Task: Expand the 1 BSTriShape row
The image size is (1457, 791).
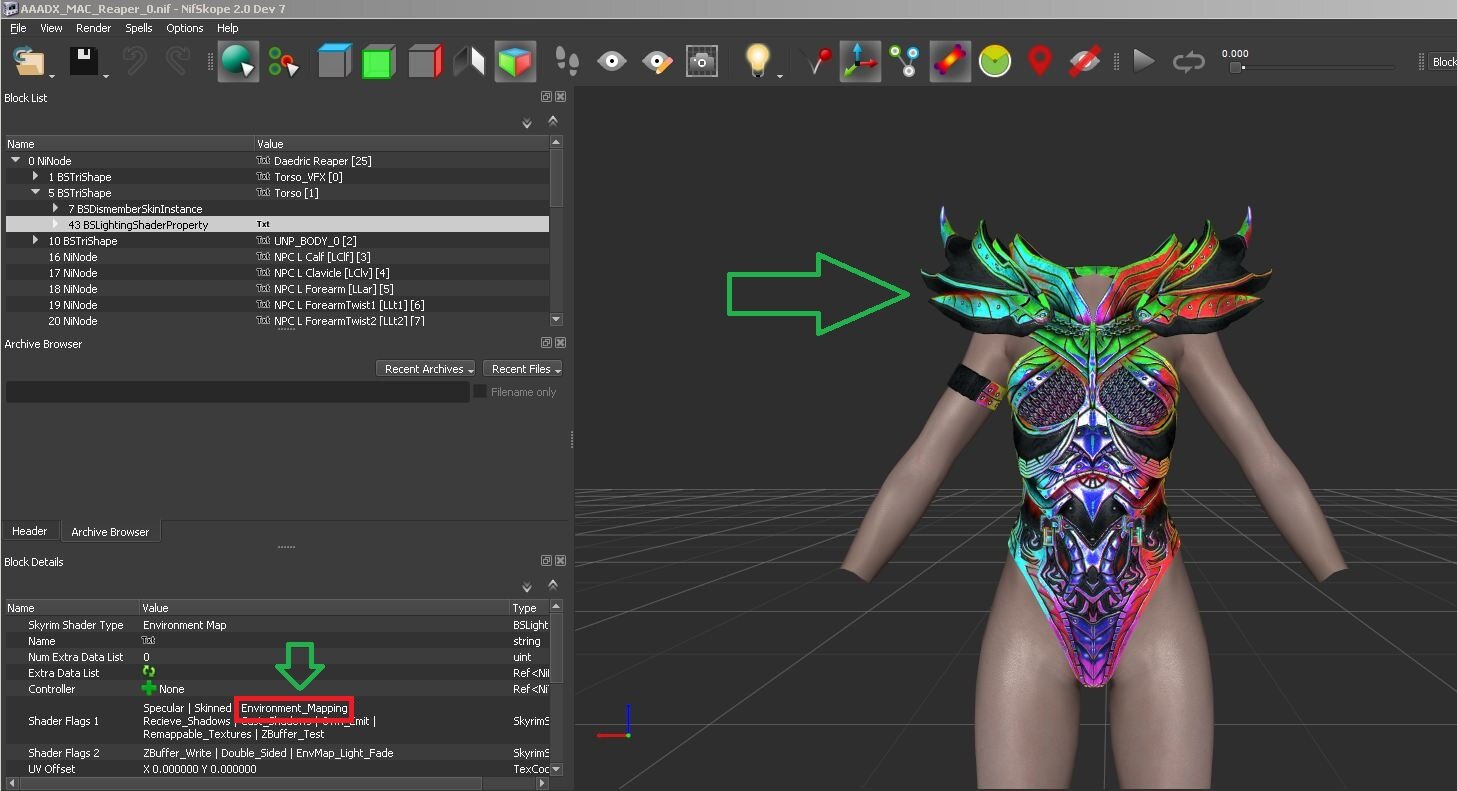Action: tap(36, 176)
